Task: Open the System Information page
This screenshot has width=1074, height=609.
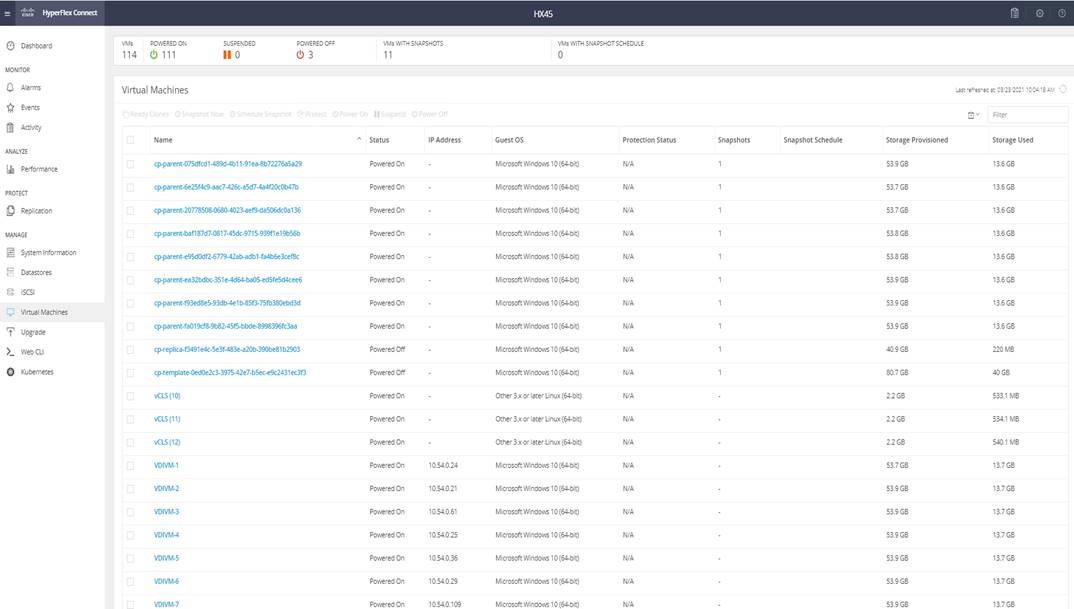Action: click(x=49, y=253)
